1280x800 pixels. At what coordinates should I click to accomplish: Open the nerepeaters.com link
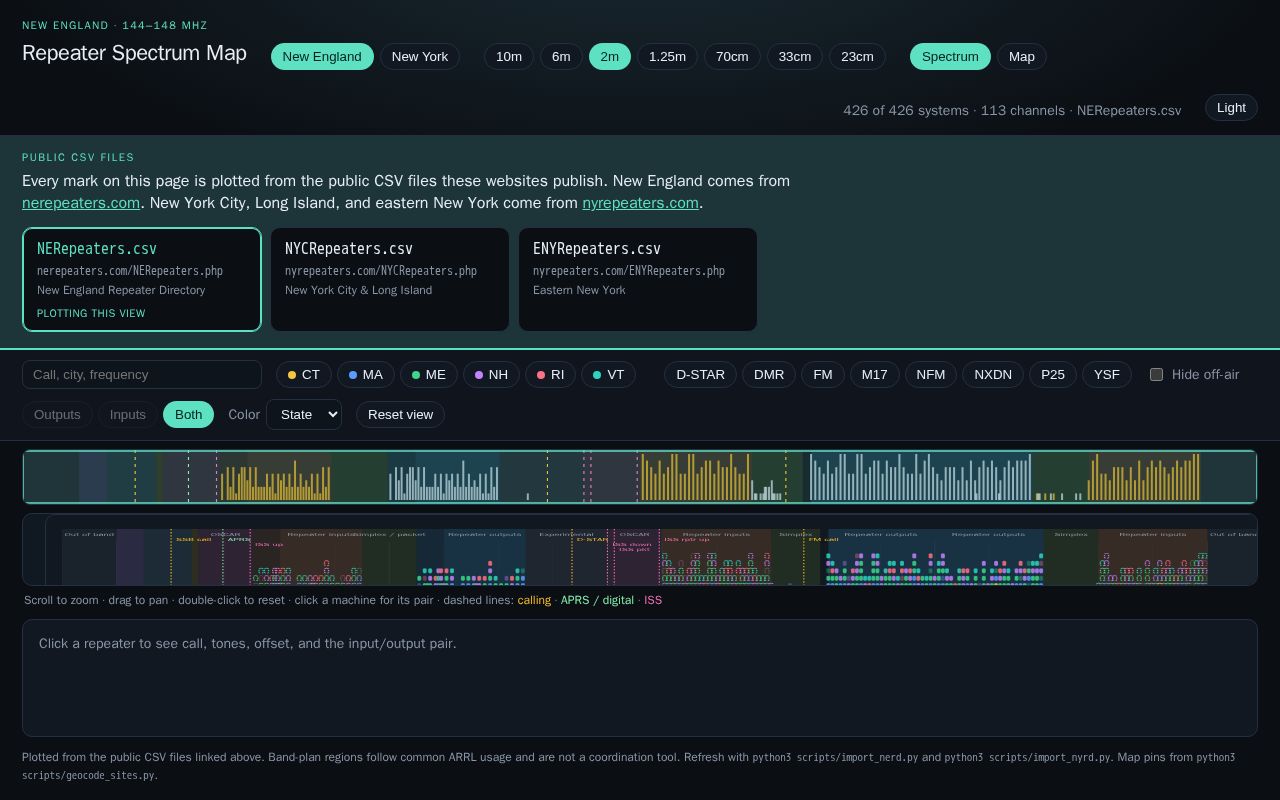[81, 203]
